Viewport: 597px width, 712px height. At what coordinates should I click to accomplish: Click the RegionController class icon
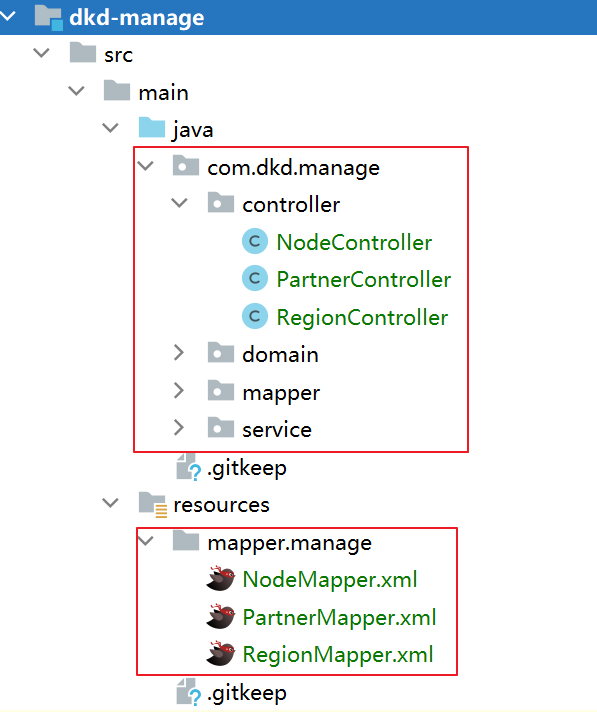point(255,316)
